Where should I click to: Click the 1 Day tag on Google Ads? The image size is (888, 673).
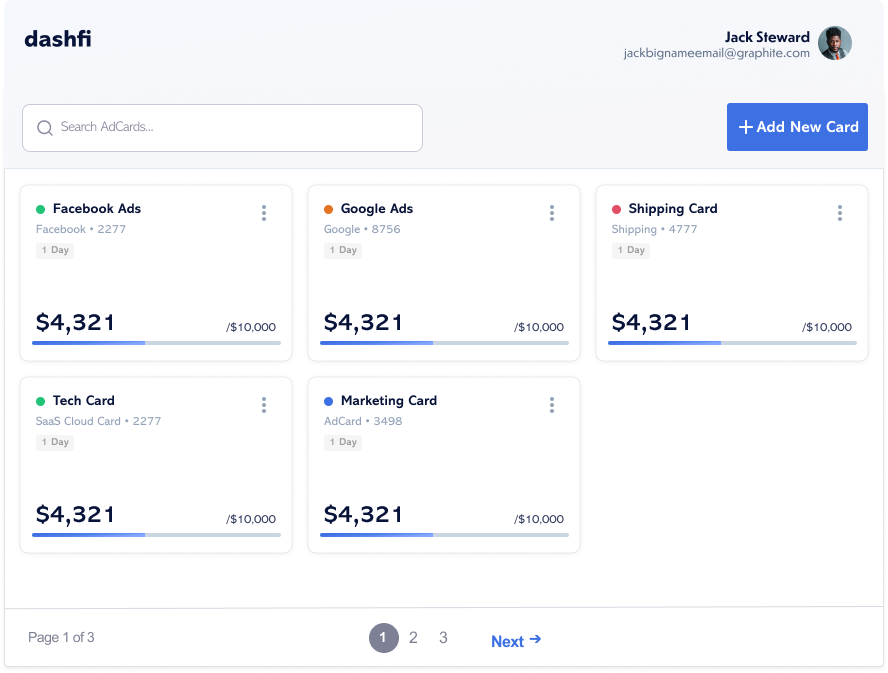(x=343, y=250)
